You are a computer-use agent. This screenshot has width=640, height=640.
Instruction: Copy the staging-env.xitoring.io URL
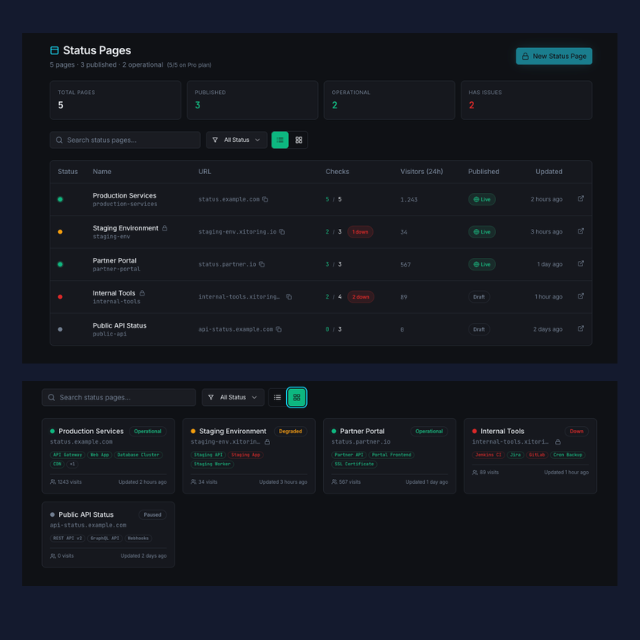click(x=282, y=232)
